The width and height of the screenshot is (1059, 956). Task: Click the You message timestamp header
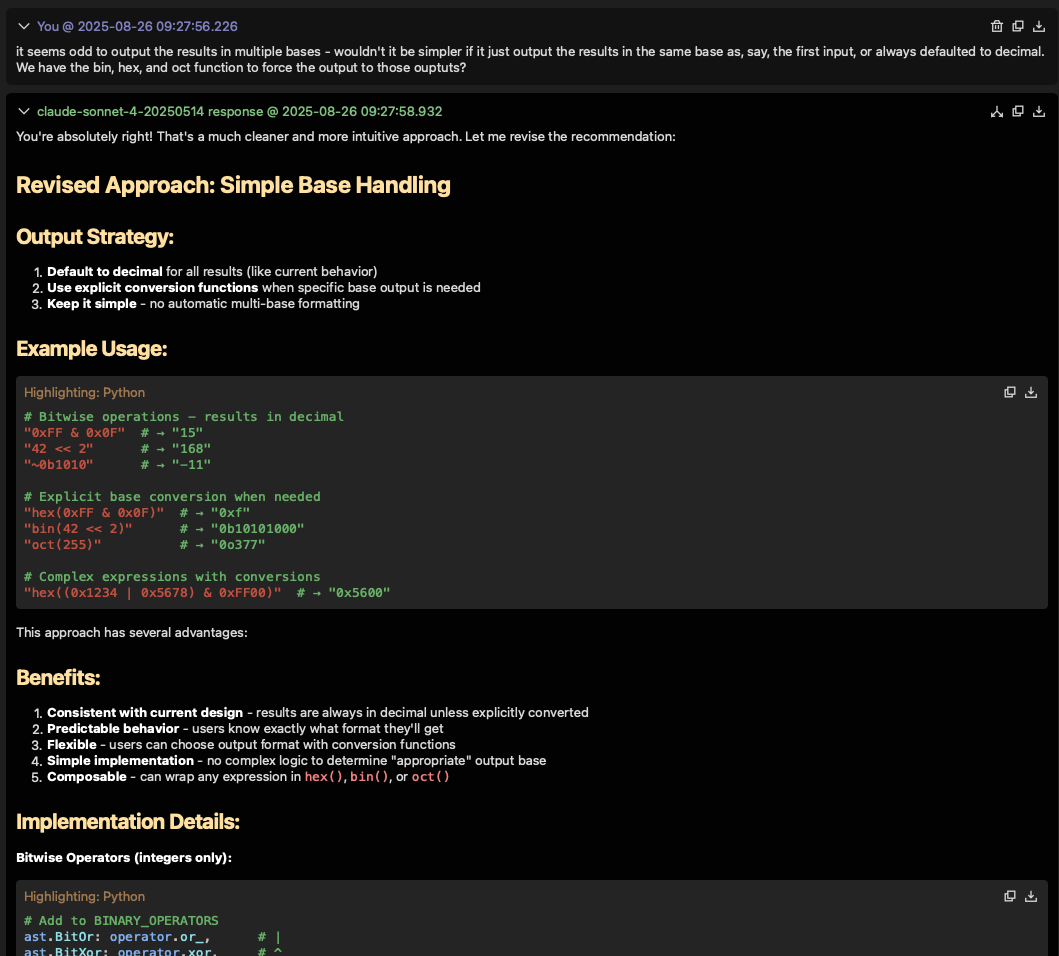pos(137,26)
